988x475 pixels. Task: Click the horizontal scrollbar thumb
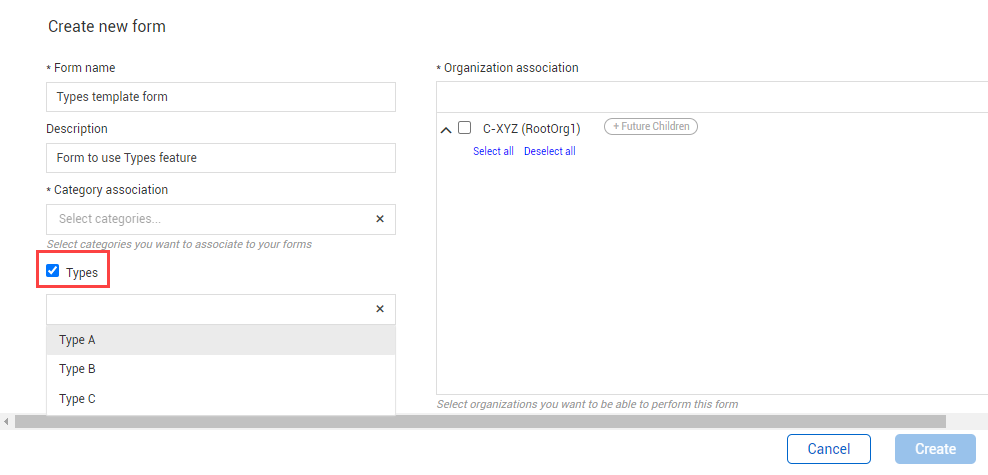480,422
